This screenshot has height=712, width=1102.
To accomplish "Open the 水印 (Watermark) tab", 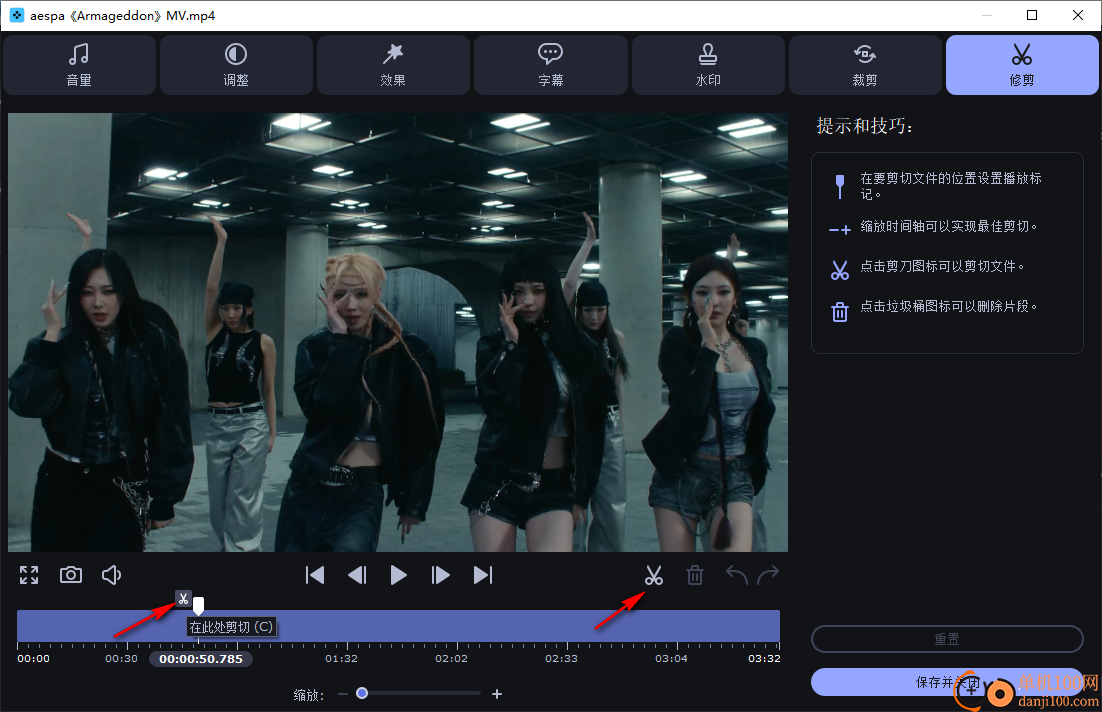I will (708, 65).
